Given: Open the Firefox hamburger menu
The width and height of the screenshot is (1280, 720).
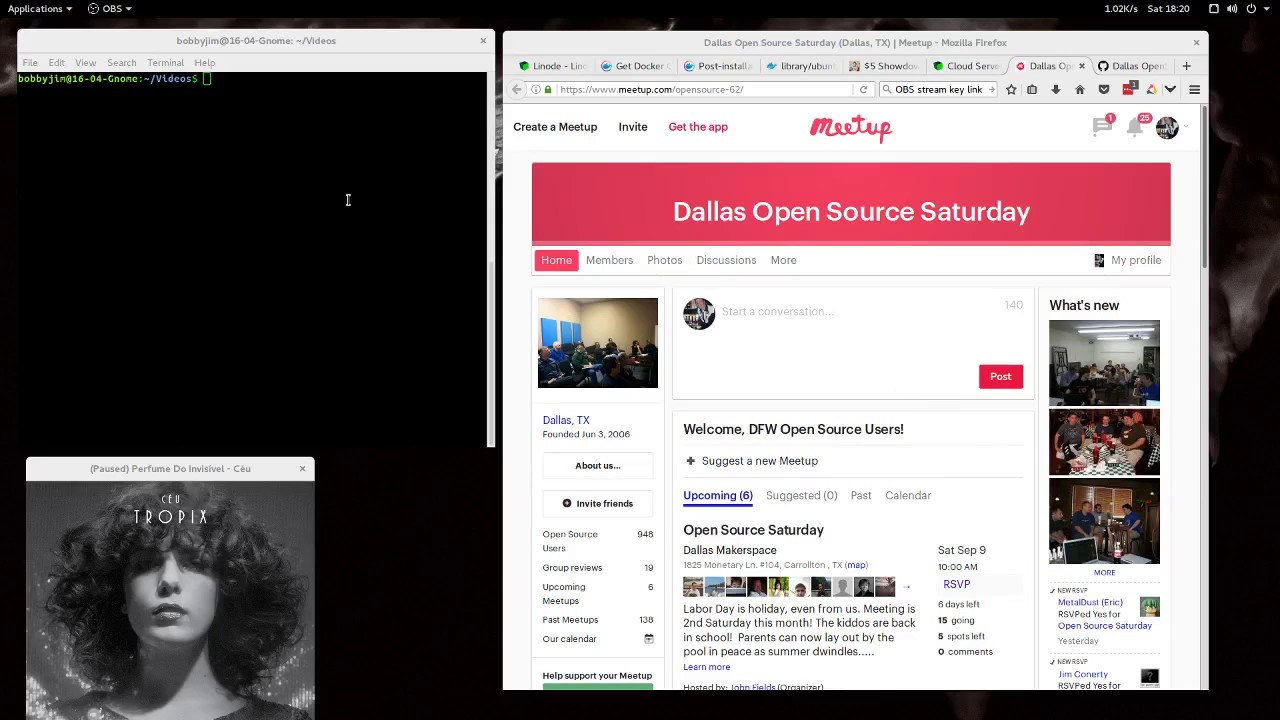Looking at the screenshot, I should coord(1194,89).
